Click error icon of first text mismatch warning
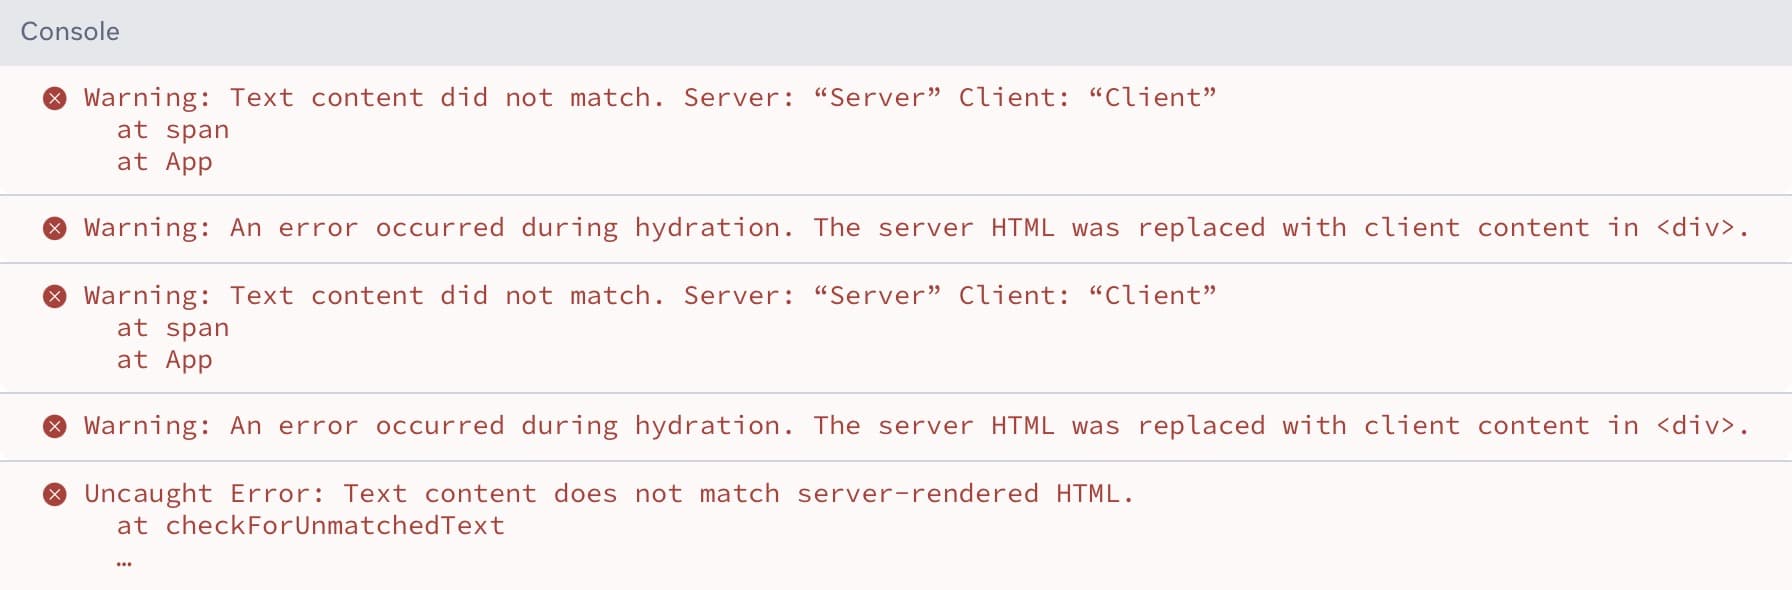This screenshot has height=590, width=1792. pos(55,98)
